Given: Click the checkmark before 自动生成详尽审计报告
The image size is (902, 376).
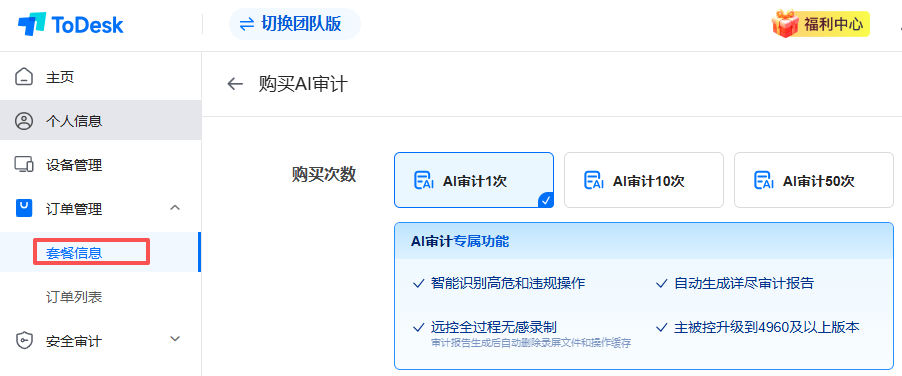Looking at the screenshot, I should tap(662, 283).
